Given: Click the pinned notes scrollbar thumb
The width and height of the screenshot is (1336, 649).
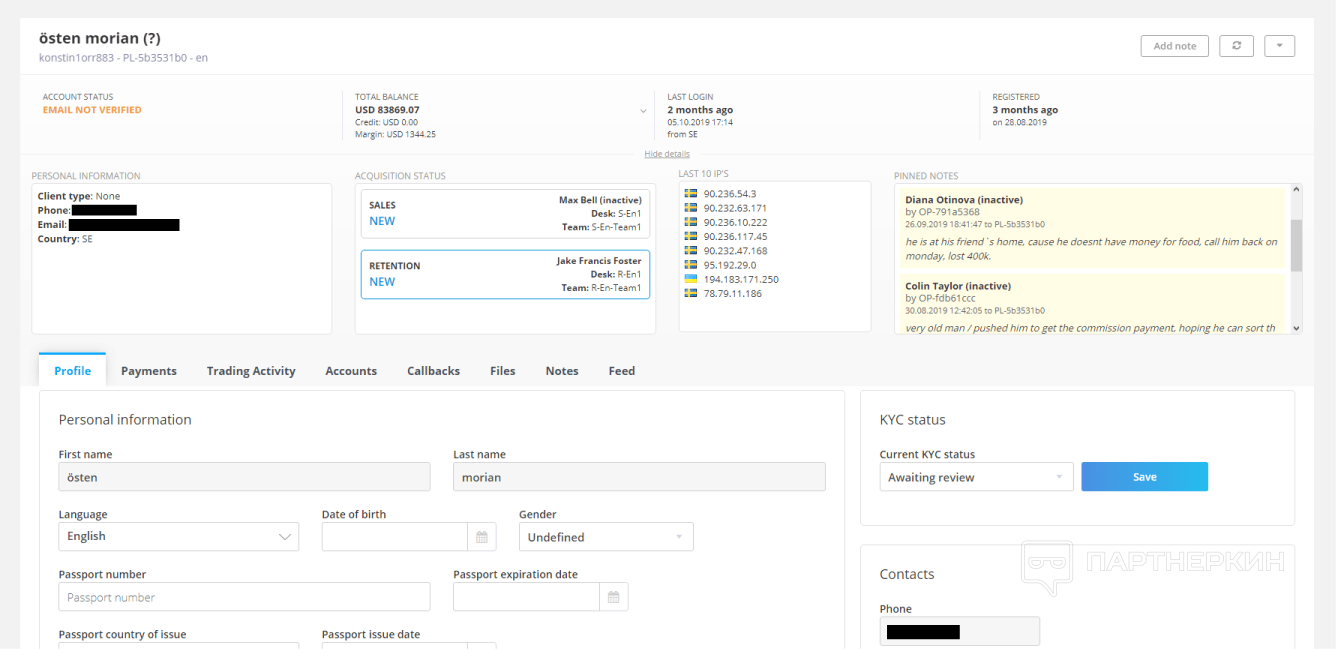Looking at the screenshot, I should 1296,245.
